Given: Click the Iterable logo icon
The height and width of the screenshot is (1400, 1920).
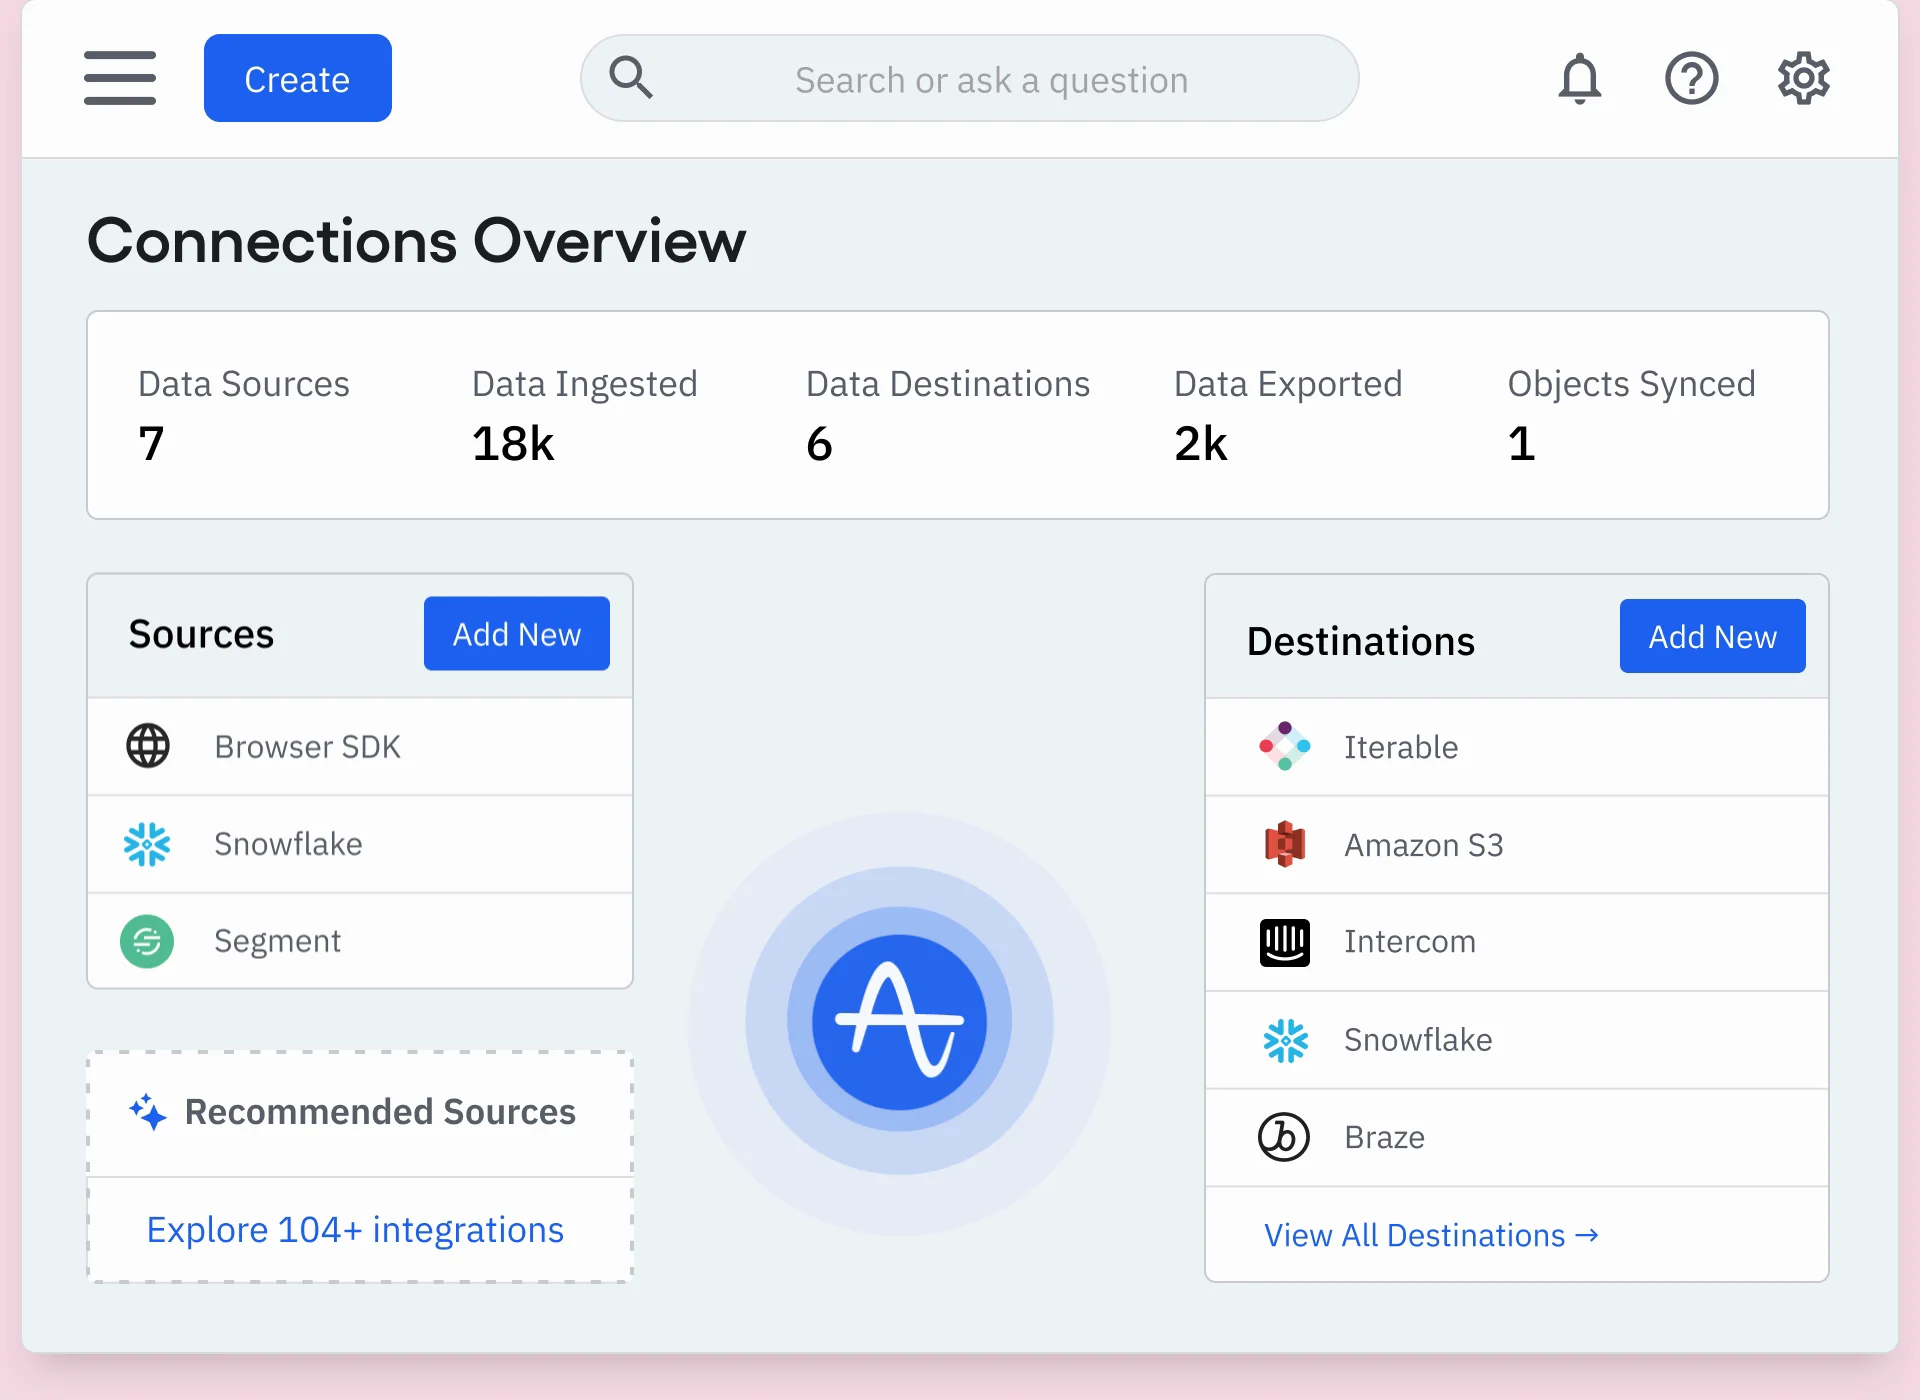Looking at the screenshot, I should (1284, 746).
